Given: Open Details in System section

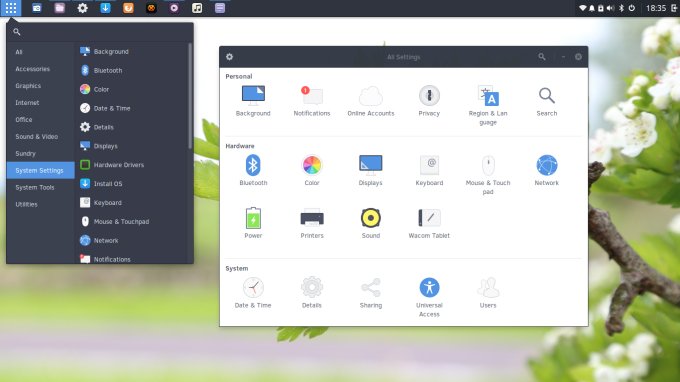Looking at the screenshot, I should point(312,293).
